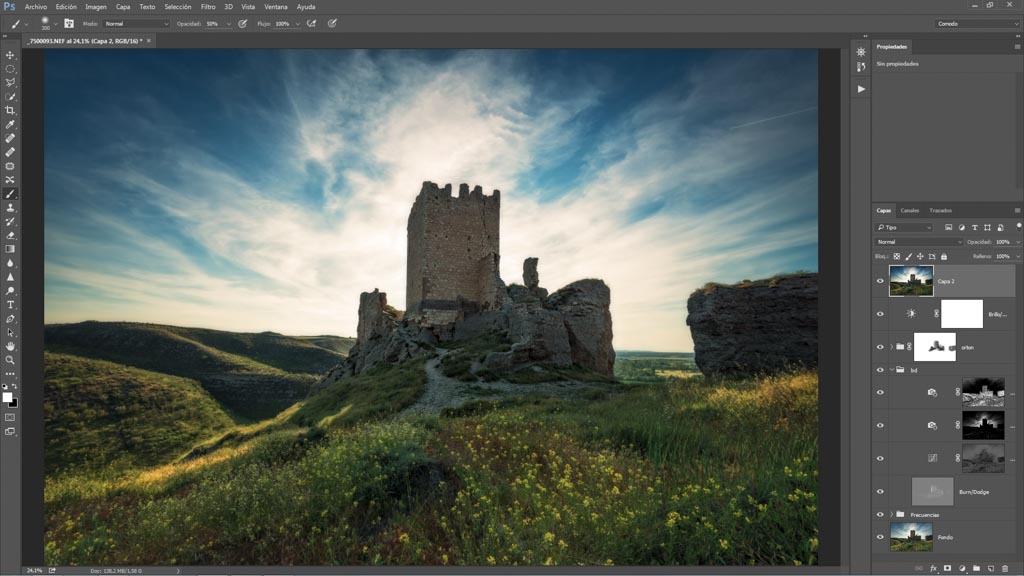Switch to the Canales tab

click(x=910, y=210)
